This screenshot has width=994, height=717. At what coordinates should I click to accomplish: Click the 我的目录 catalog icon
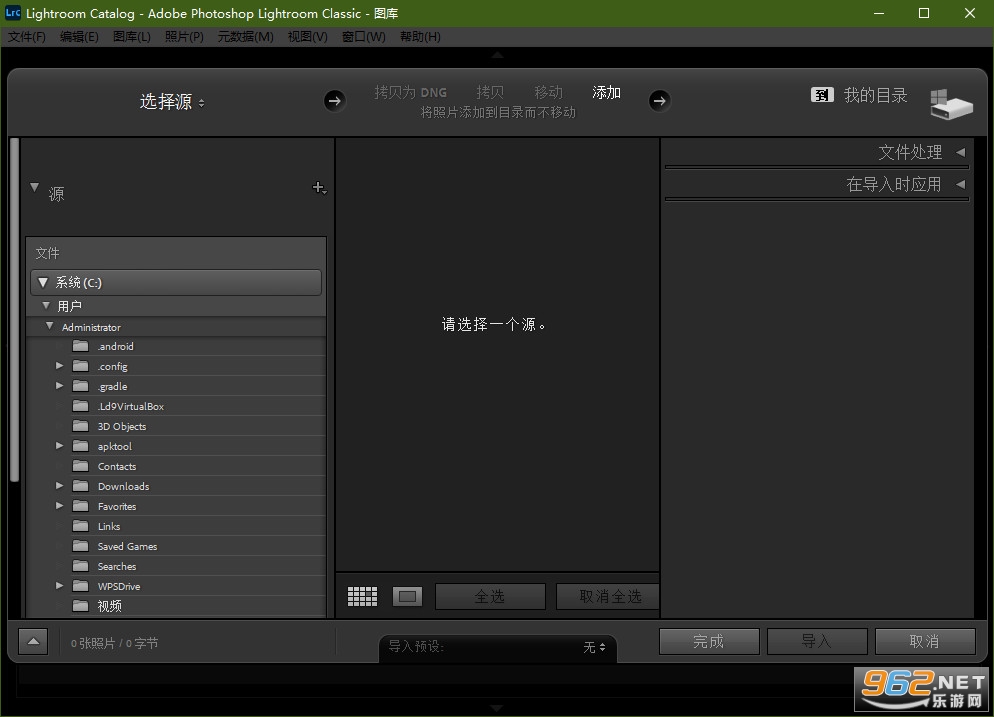coord(822,95)
